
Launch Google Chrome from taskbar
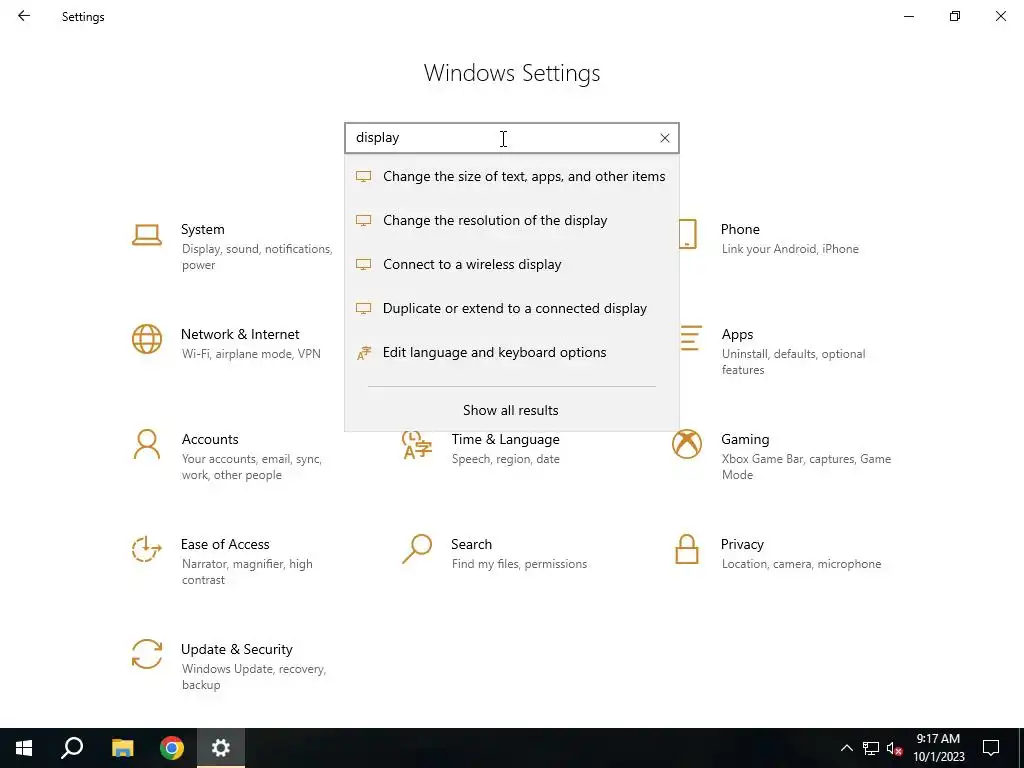(x=172, y=748)
